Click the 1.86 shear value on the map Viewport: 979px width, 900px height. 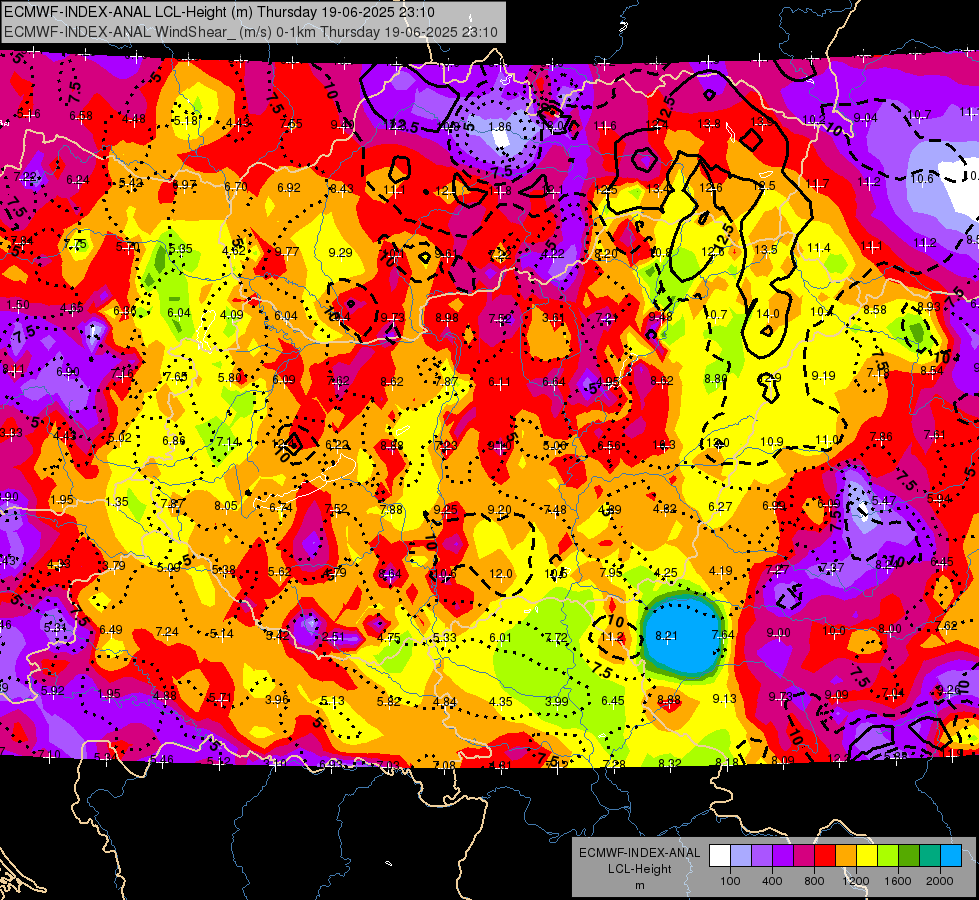(x=500, y=127)
